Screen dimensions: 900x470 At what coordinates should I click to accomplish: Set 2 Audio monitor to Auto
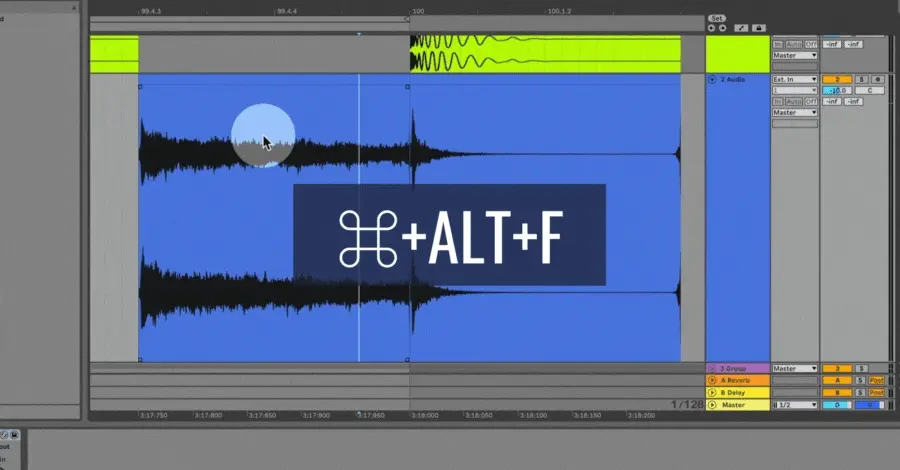794,102
